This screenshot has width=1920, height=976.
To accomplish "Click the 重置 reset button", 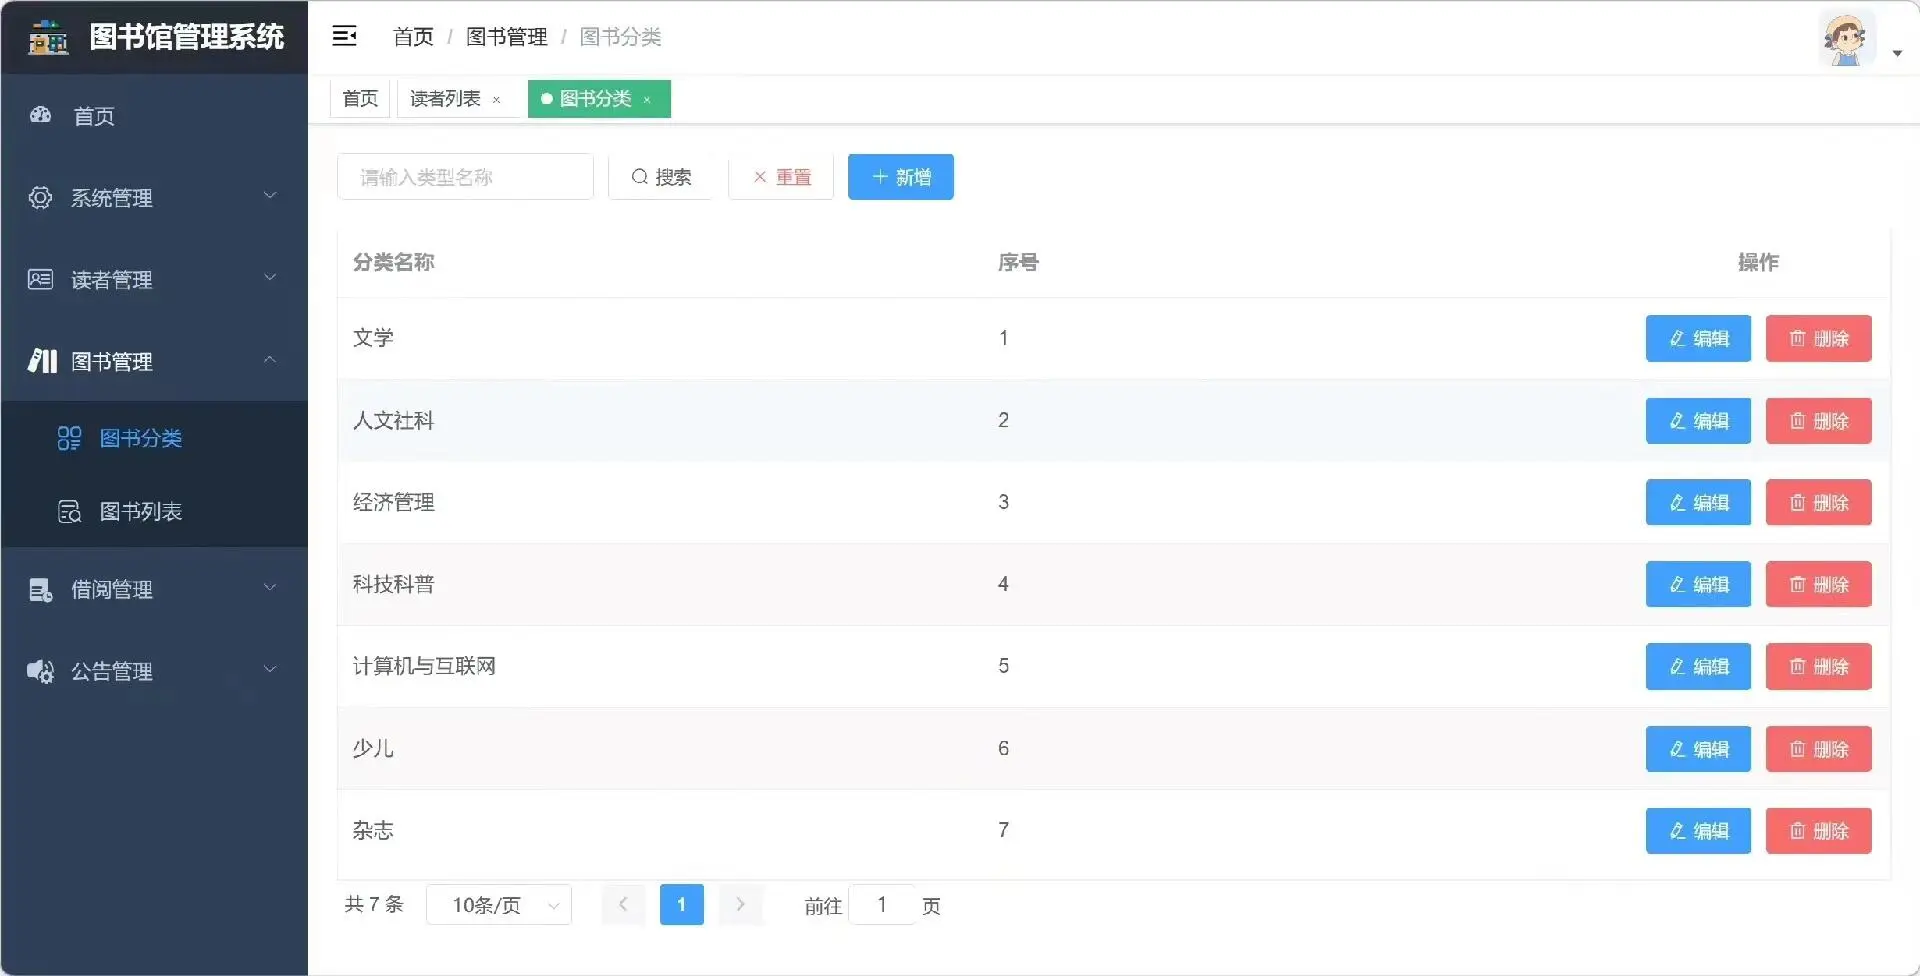I will pos(780,176).
